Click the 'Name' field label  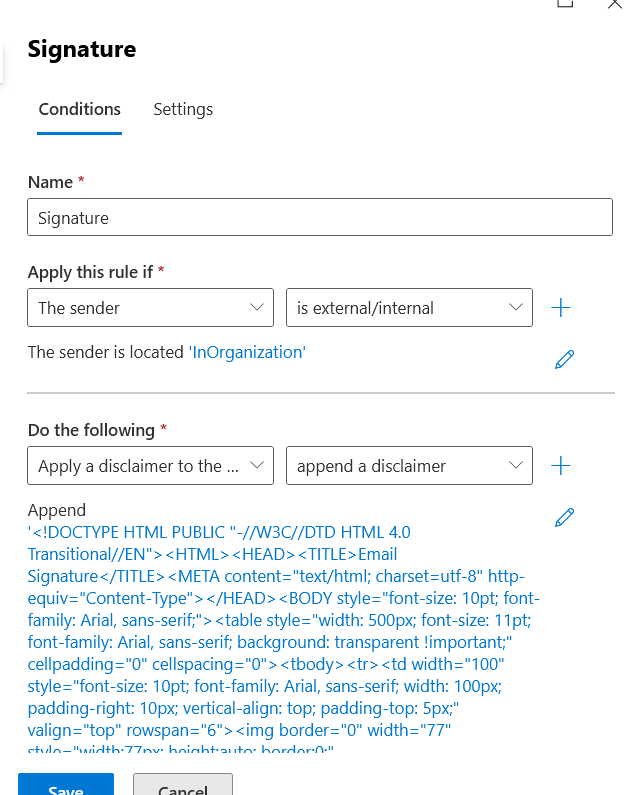(x=50, y=182)
